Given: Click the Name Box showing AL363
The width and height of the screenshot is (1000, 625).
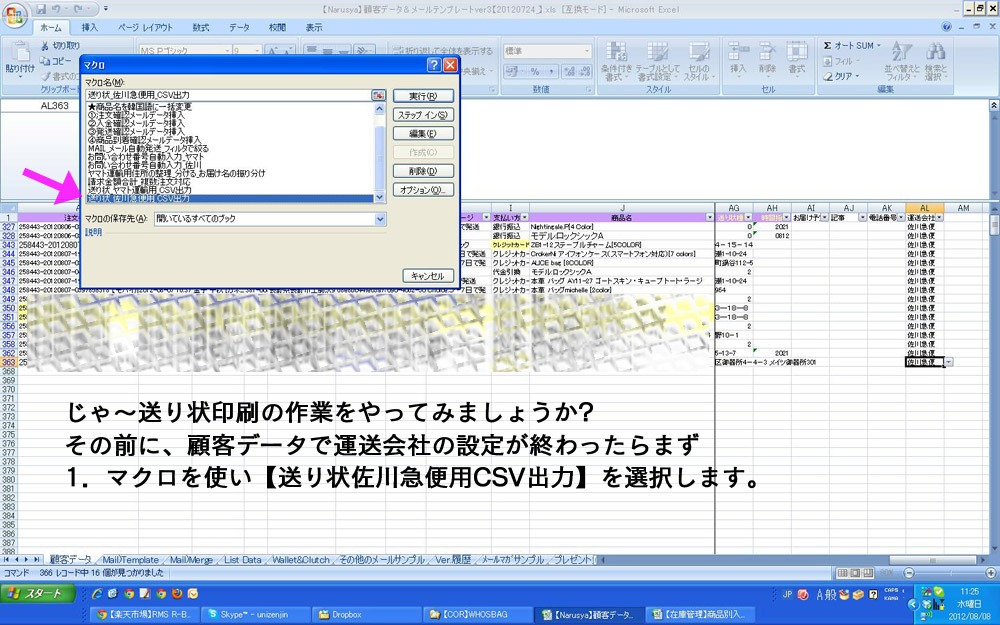Looking at the screenshot, I should [54, 106].
